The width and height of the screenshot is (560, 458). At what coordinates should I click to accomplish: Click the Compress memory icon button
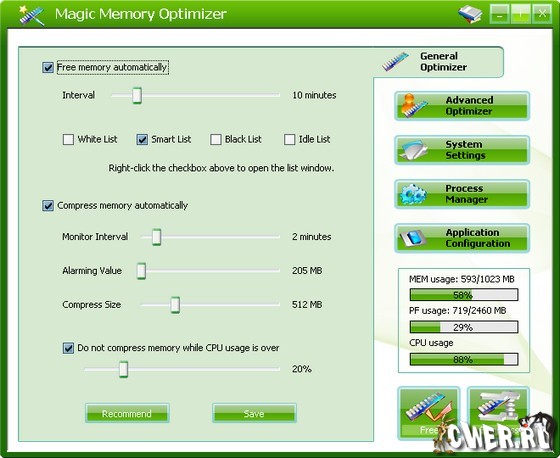(x=499, y=413)
